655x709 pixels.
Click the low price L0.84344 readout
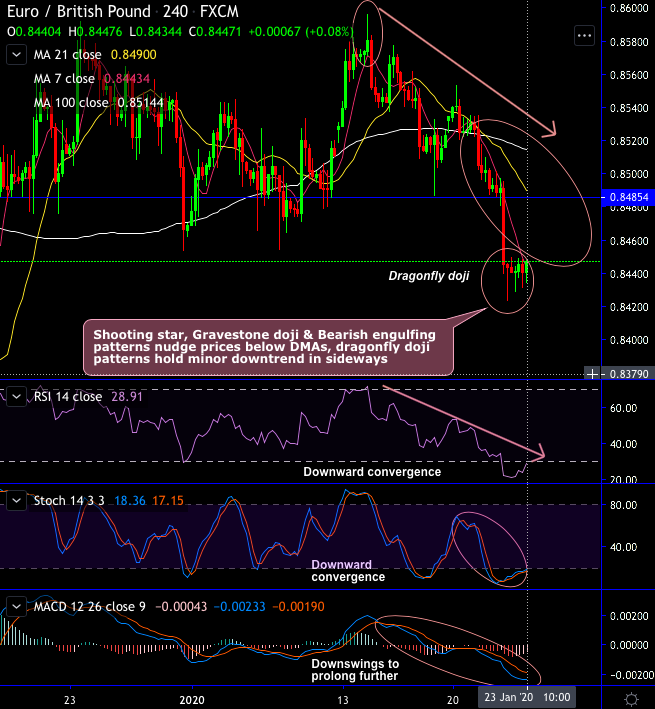click(155, 32)
